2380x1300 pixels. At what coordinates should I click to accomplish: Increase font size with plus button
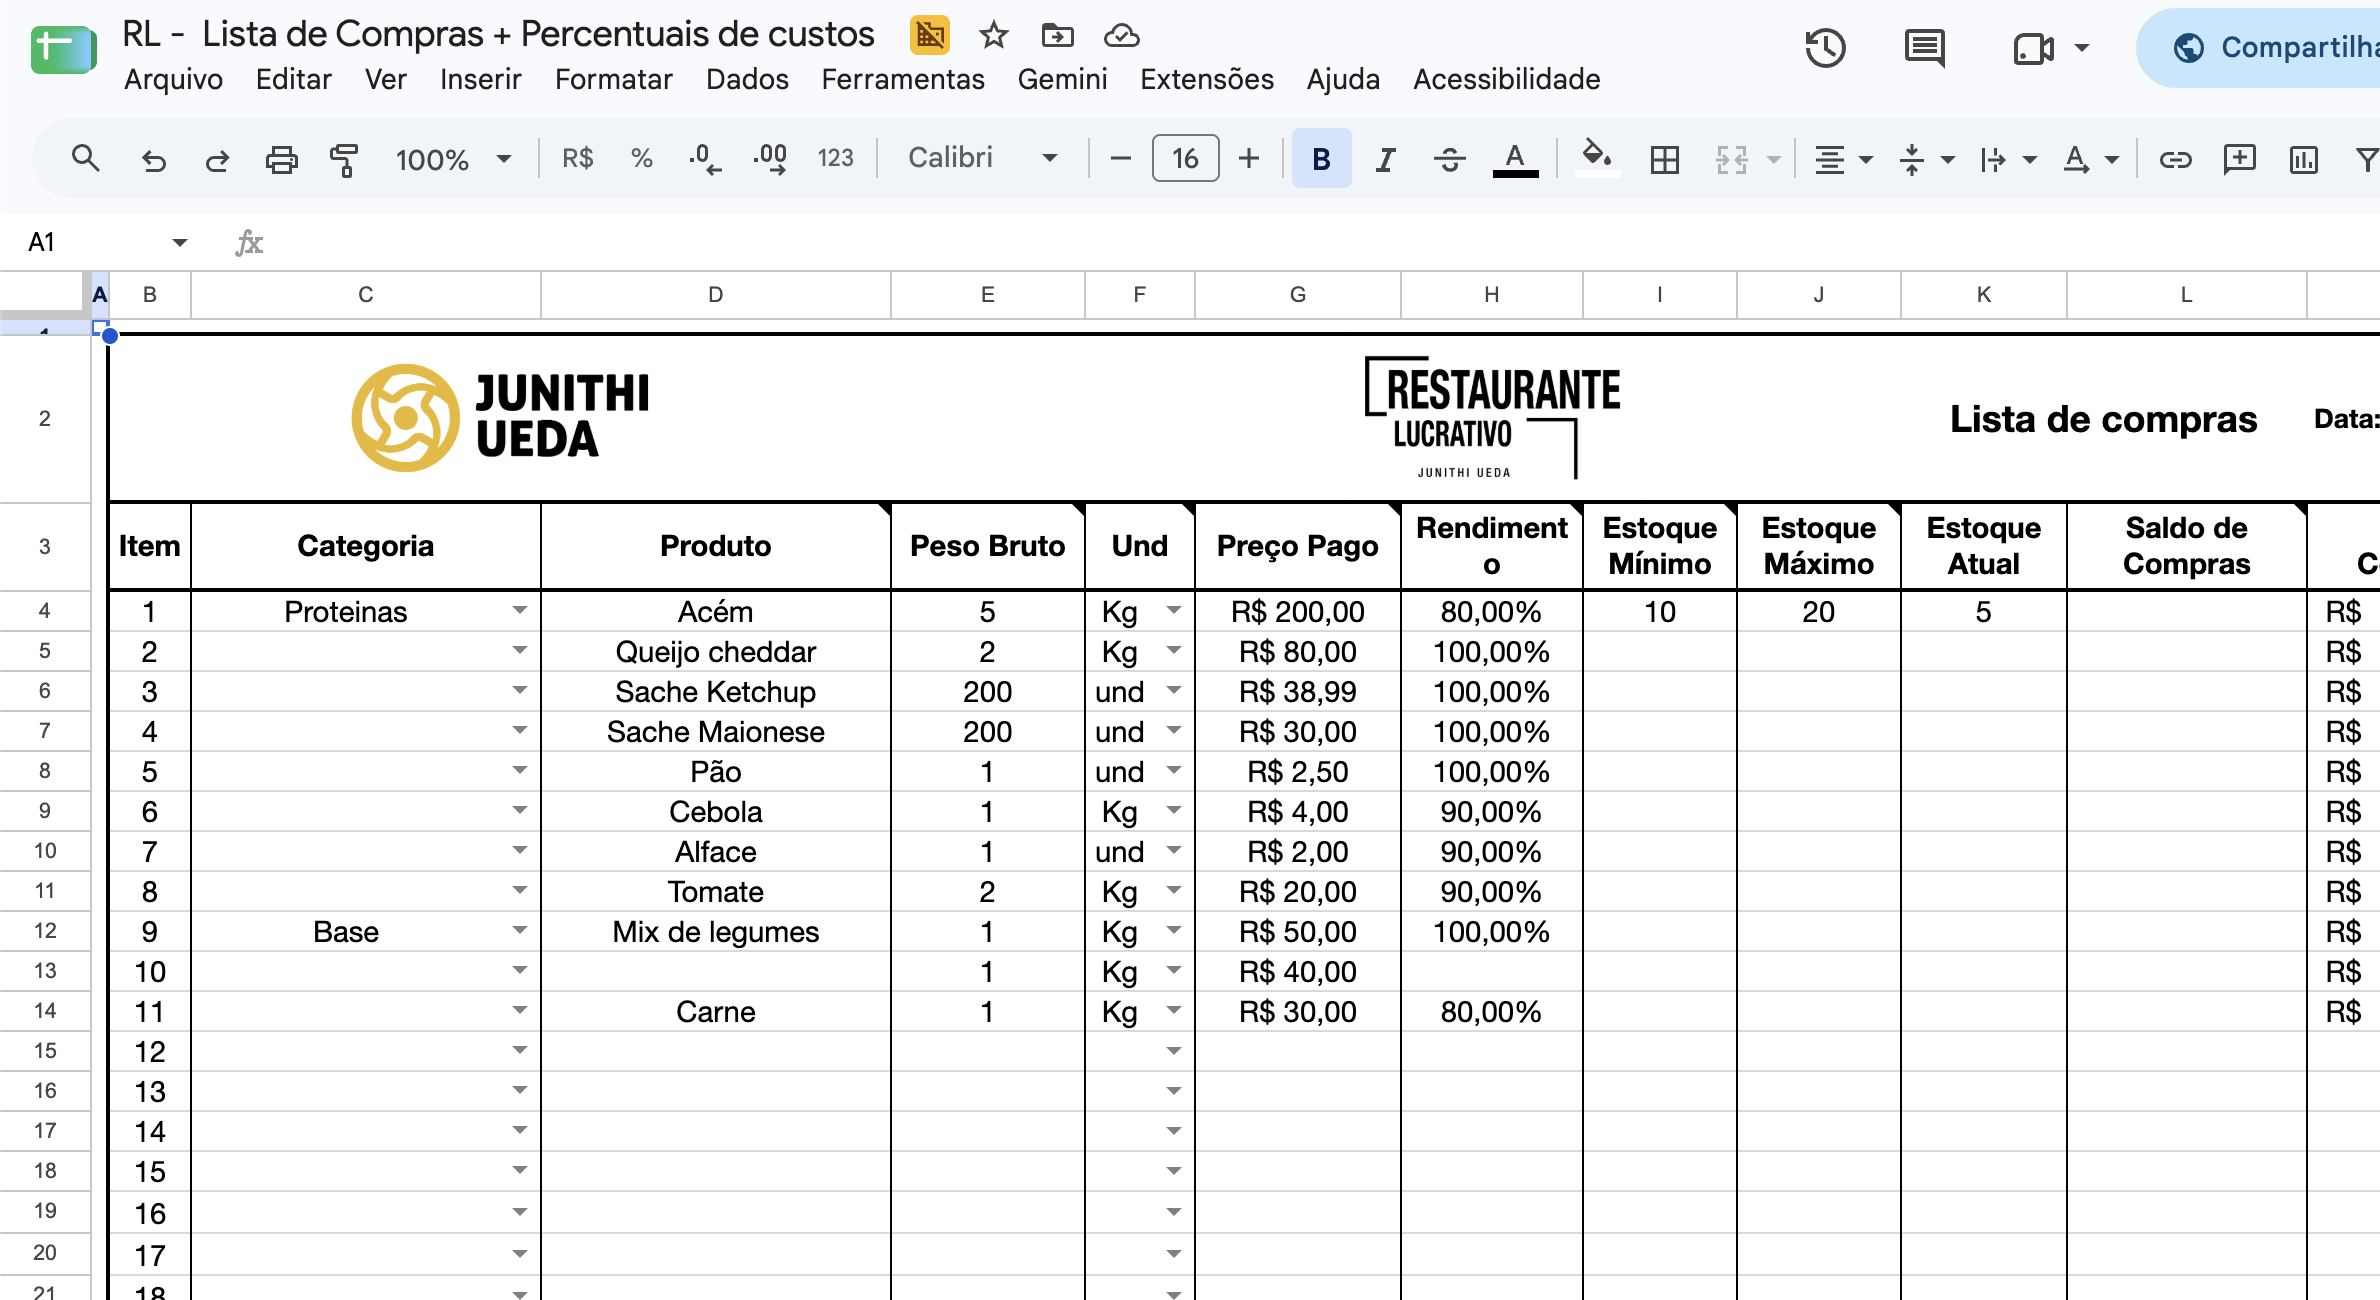(x=1249, y=158)
